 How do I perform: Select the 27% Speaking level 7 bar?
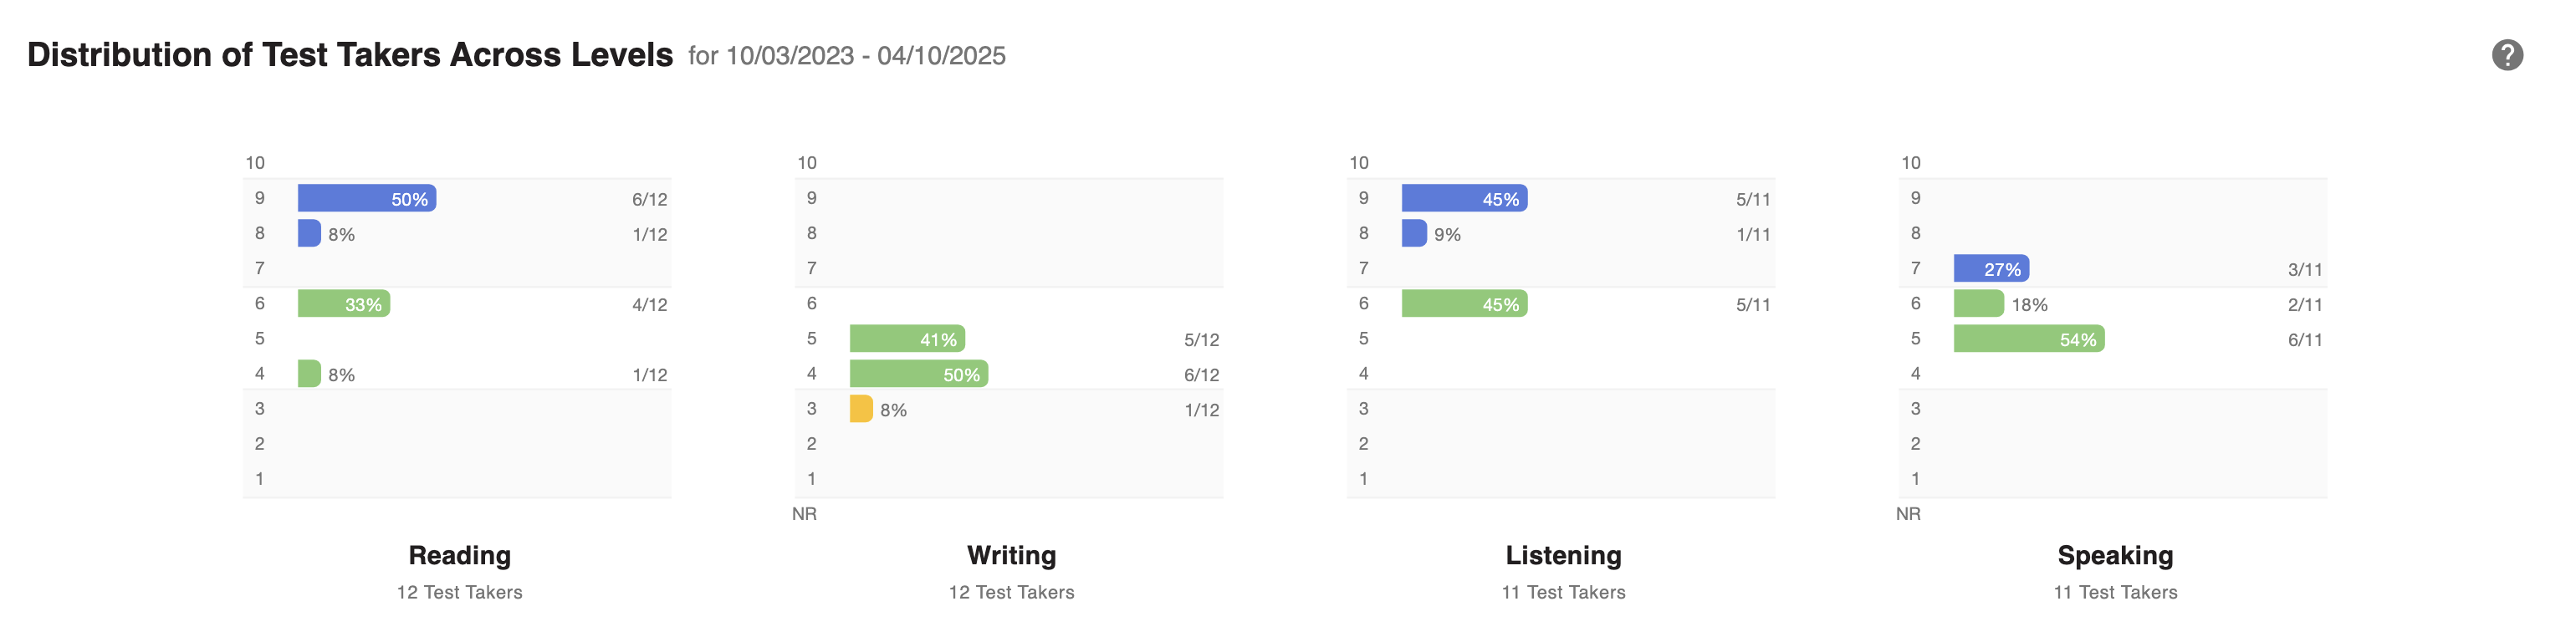click(x=1991, y=268)
